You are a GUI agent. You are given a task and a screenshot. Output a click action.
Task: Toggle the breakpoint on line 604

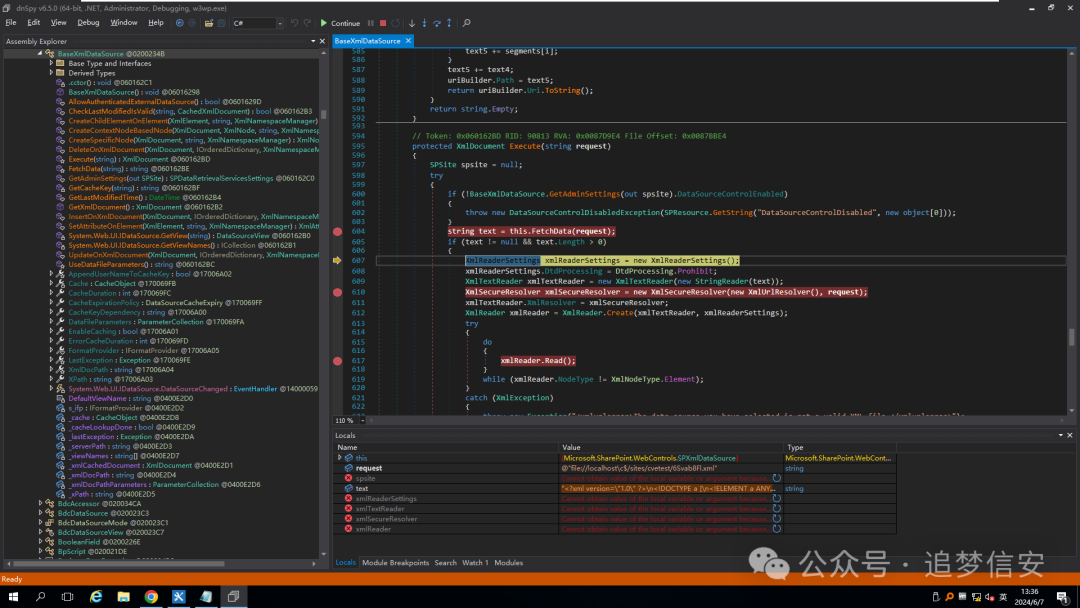pyautogui.click(x=337, y=231)
